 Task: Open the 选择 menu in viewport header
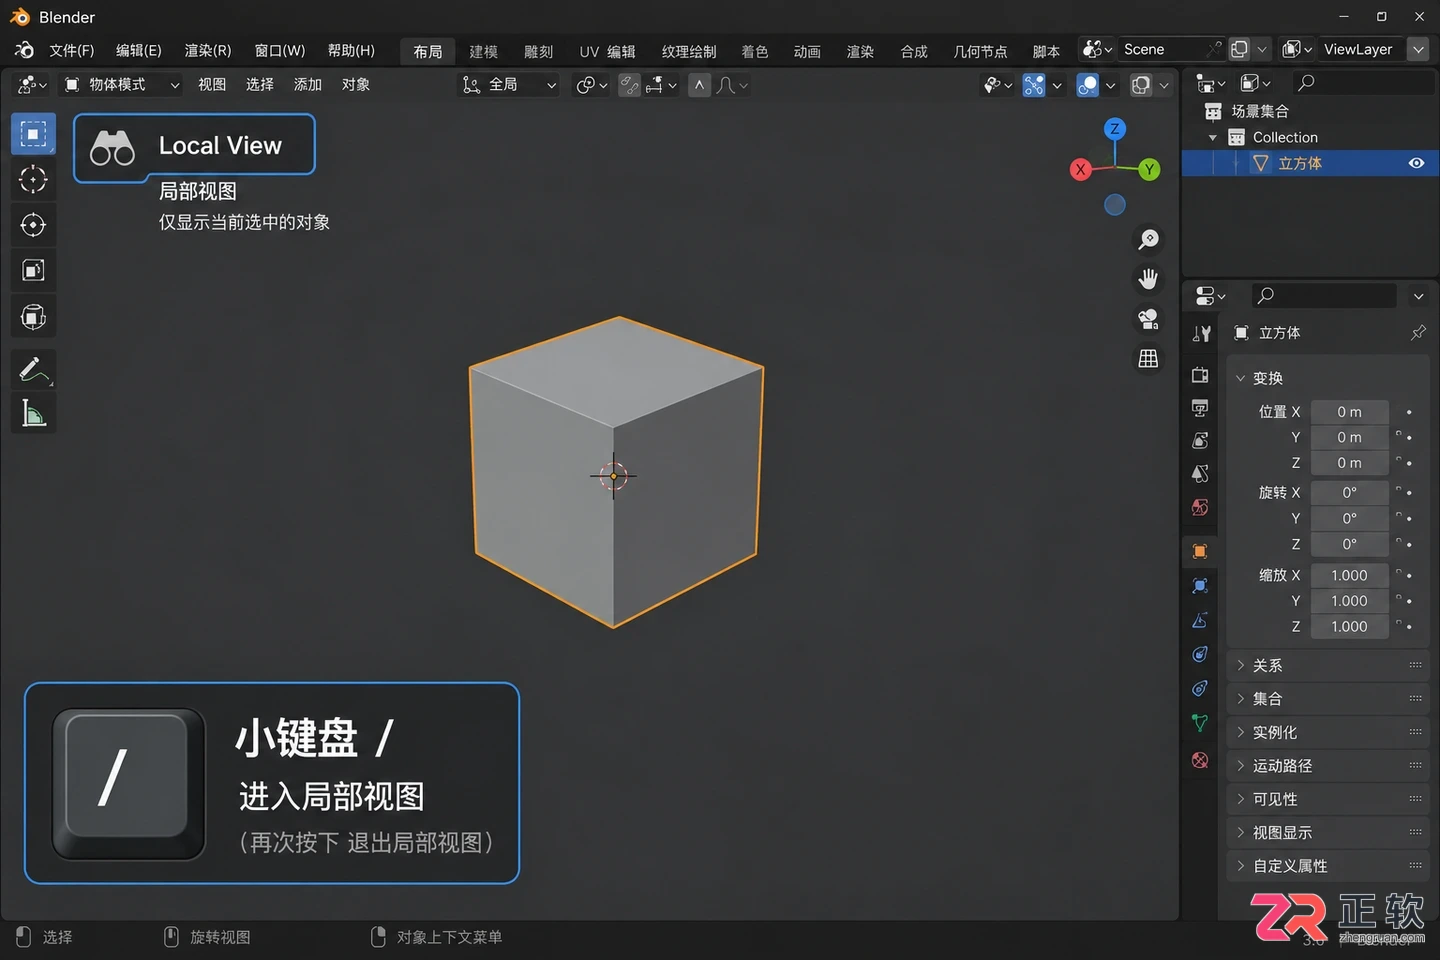[x=260, y=85]
